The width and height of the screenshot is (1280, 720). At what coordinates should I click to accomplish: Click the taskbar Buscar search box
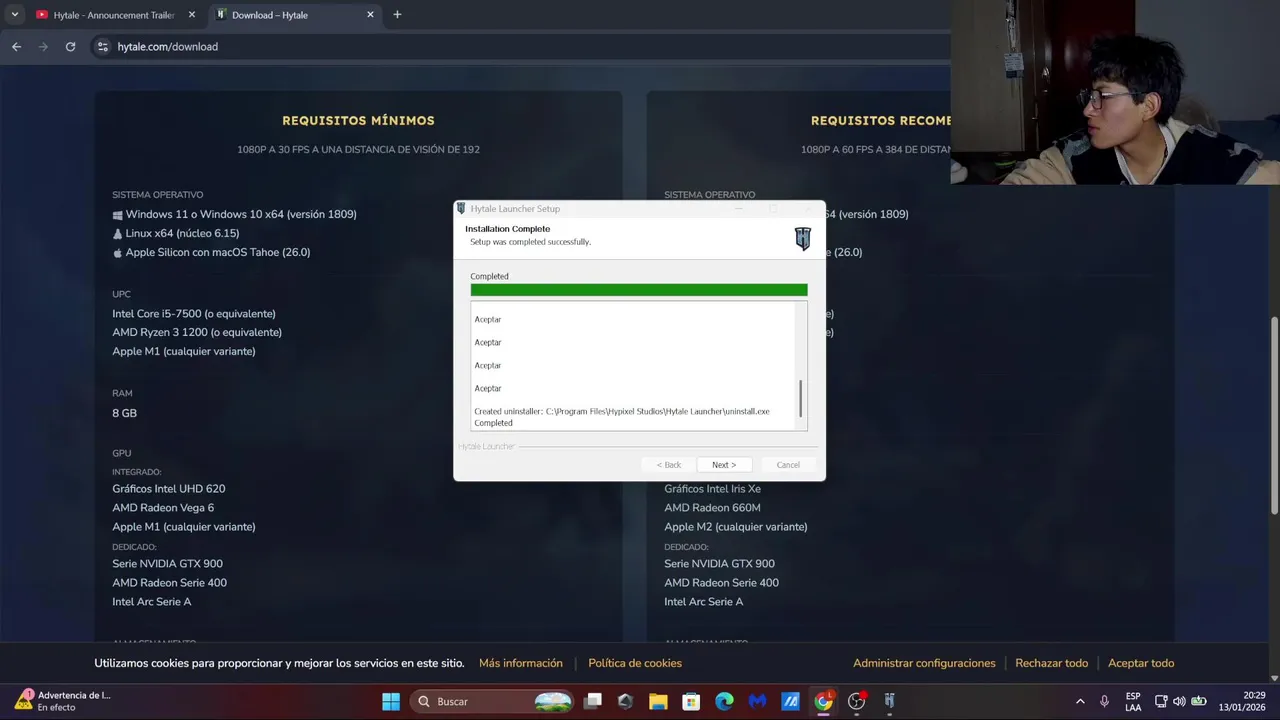(x=494, y=701)
